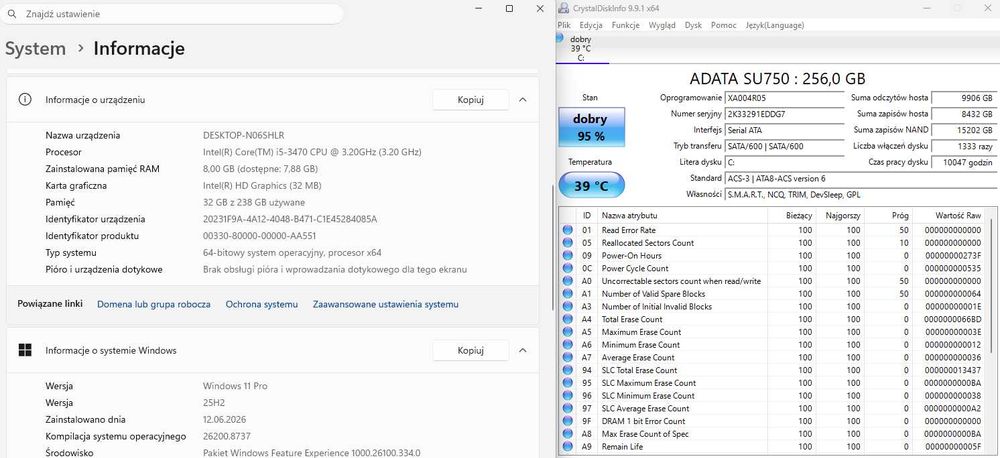The height and width of the screenshot is (458, 1000).
Task: Click the status orb for SLC Maximum Erase Count
Action: point(568,383)
